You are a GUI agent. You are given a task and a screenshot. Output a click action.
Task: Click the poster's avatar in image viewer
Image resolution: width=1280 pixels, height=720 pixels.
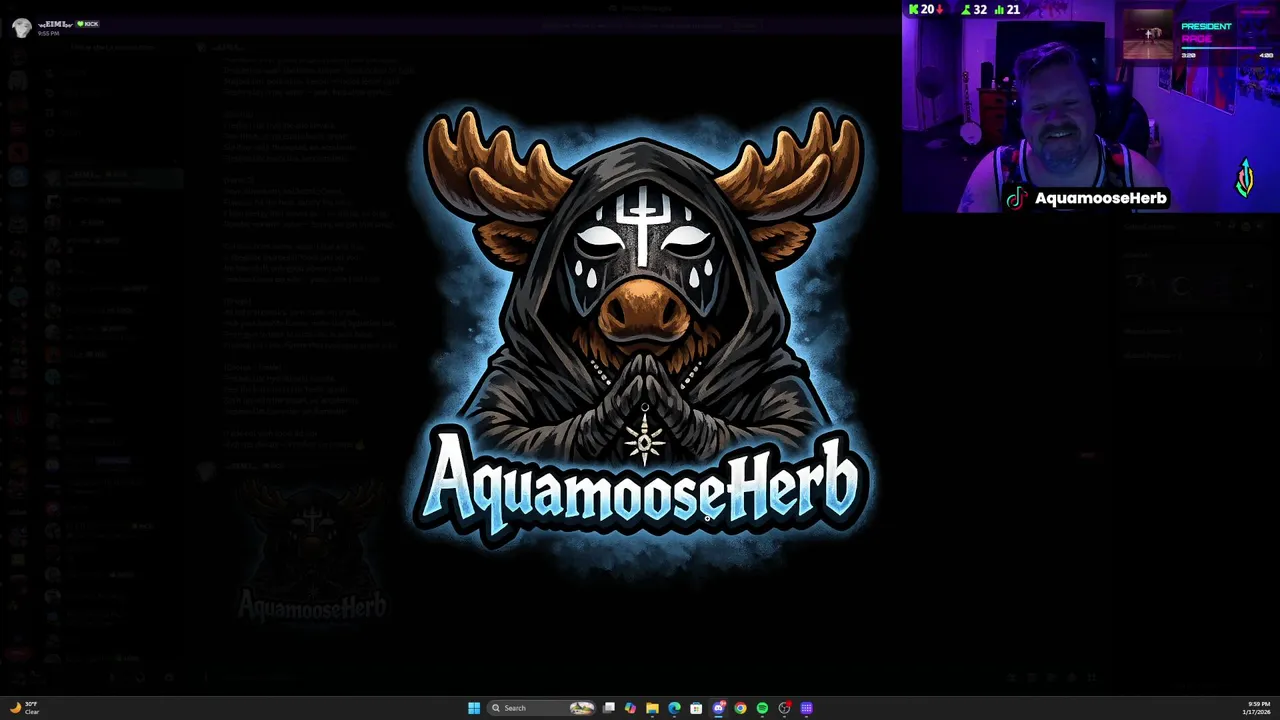point(21,27)
